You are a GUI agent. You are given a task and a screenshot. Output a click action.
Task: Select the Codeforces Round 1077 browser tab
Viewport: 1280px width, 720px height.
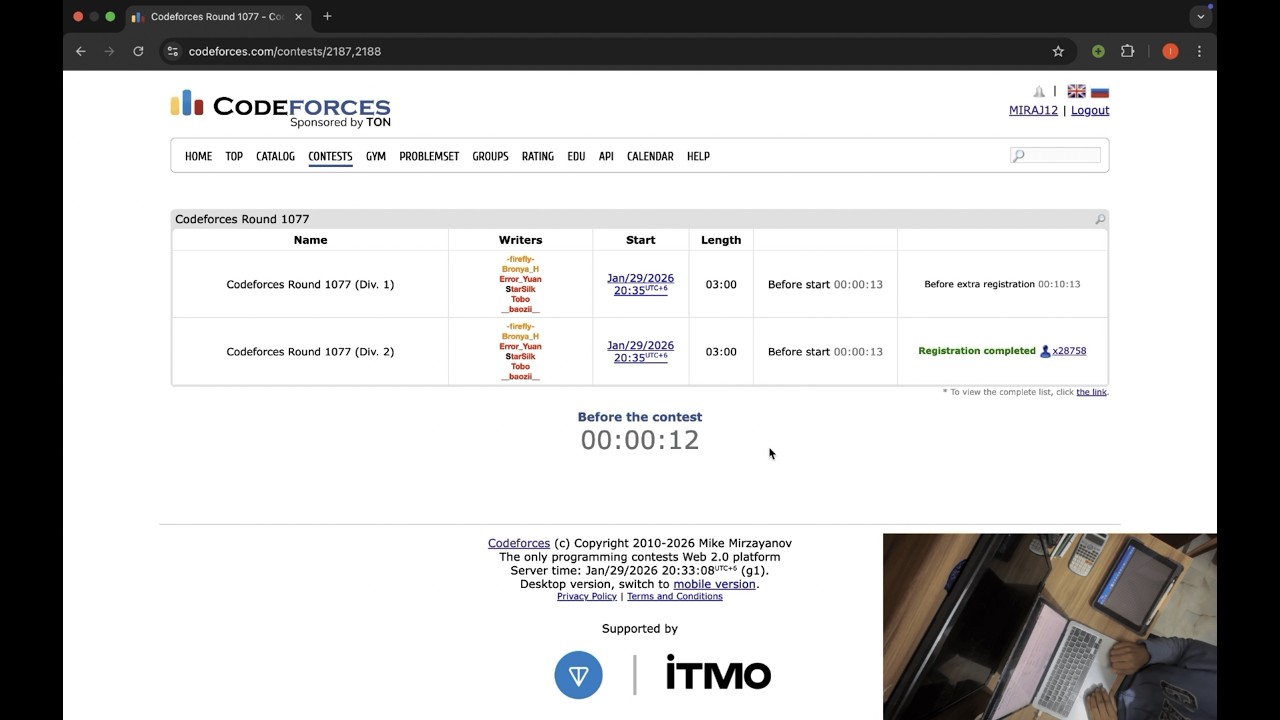click(219, 17)
